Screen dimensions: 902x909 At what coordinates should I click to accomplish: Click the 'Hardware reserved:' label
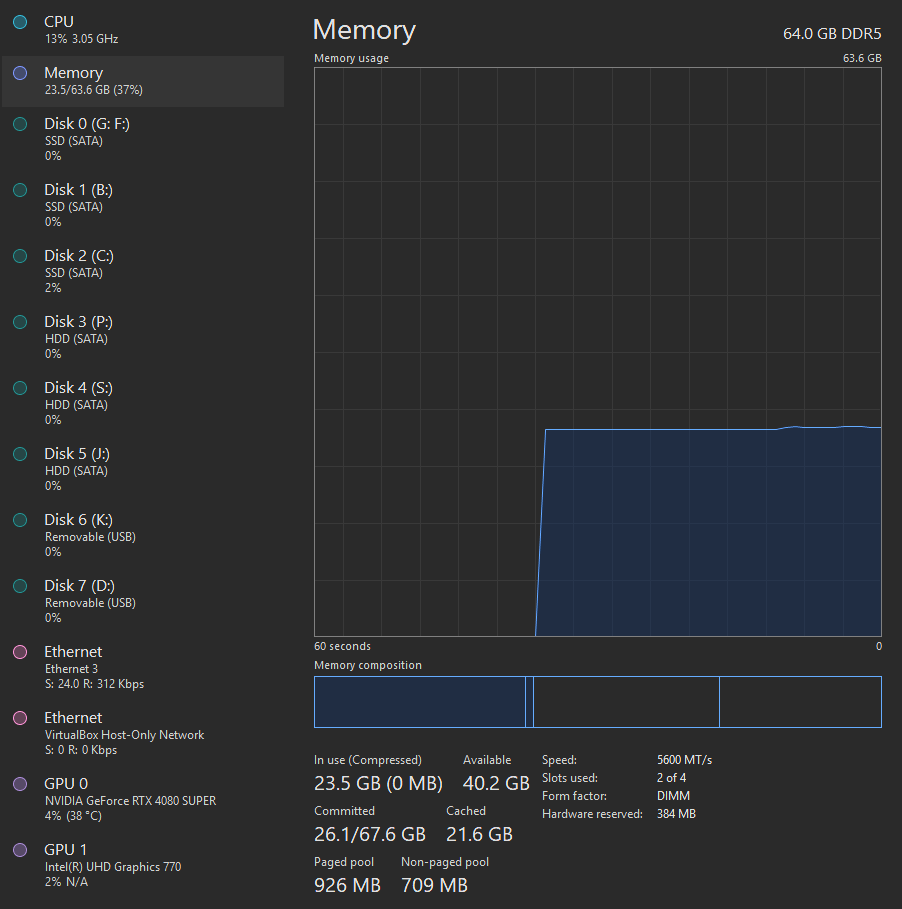click(x=592, y=814)
